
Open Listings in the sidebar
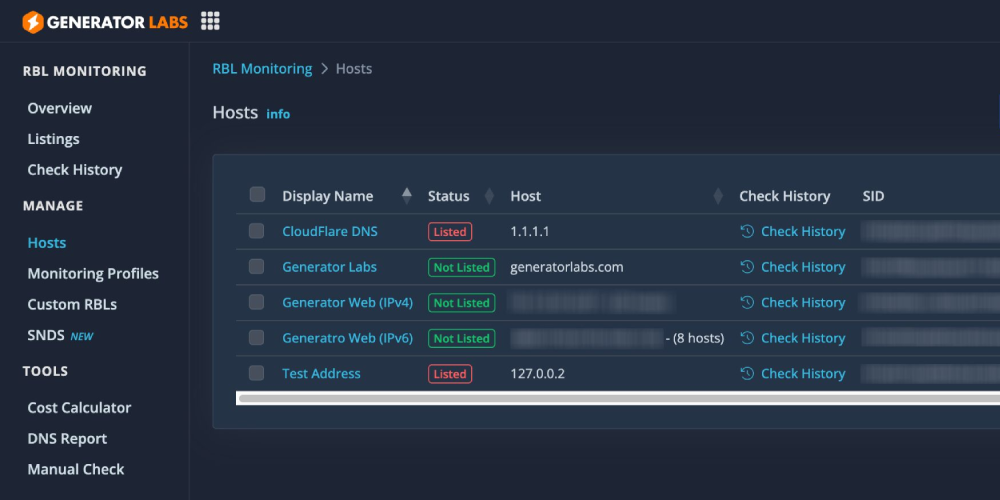(x=54, y=139)
